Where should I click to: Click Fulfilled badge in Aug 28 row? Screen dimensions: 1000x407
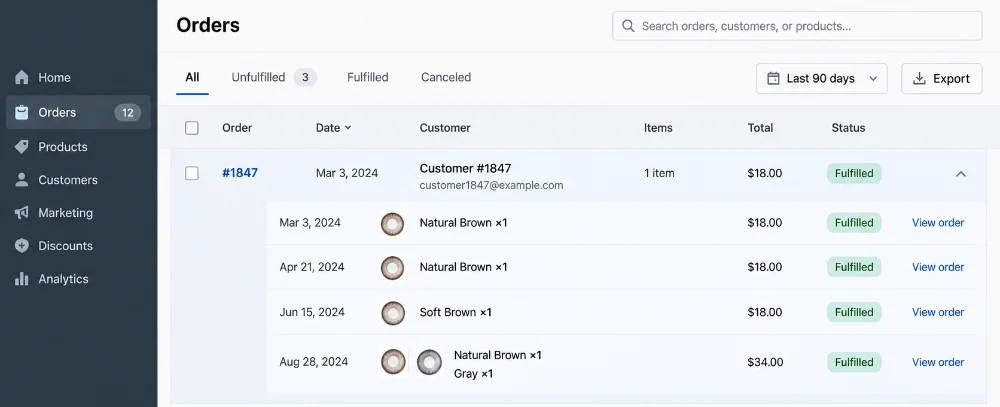pos(854,362)
